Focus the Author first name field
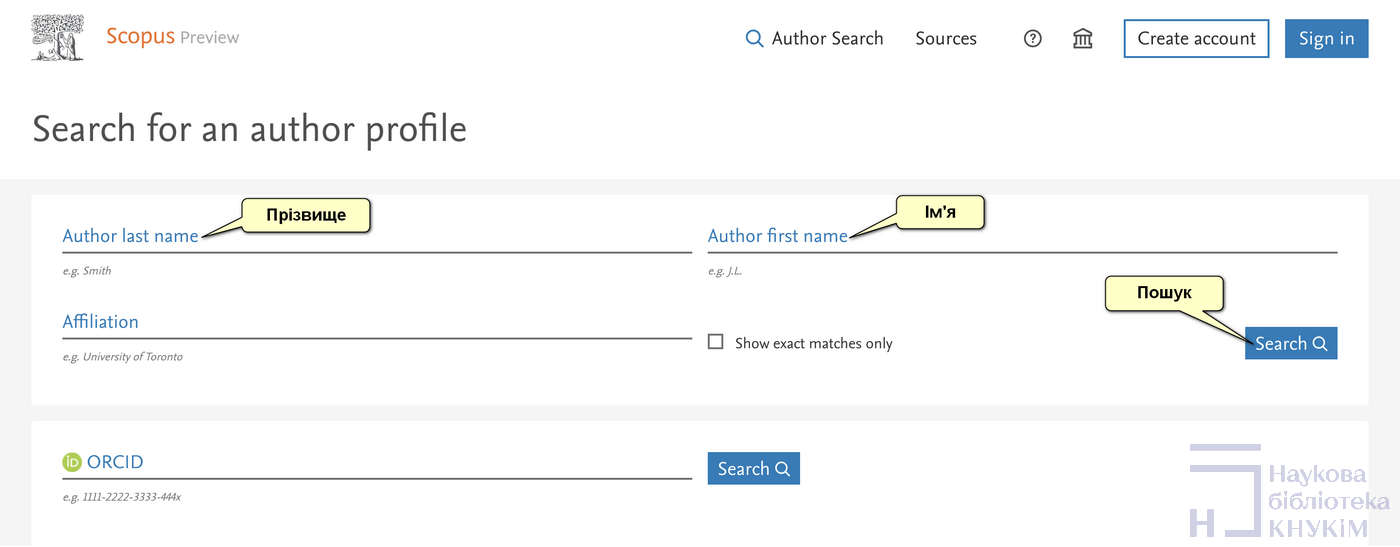Screen dimensions: 1400x547 coord(1021,237)
